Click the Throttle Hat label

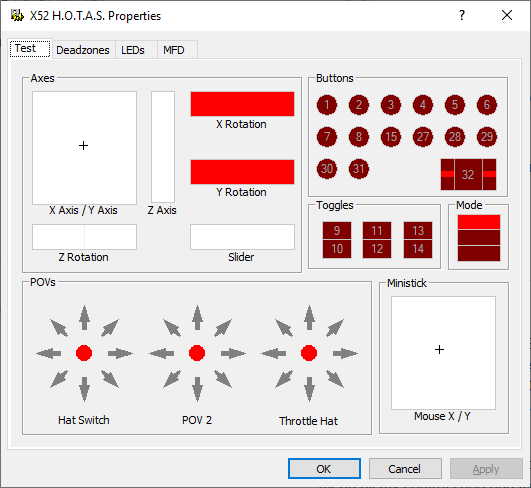click(x=309, y=421)
